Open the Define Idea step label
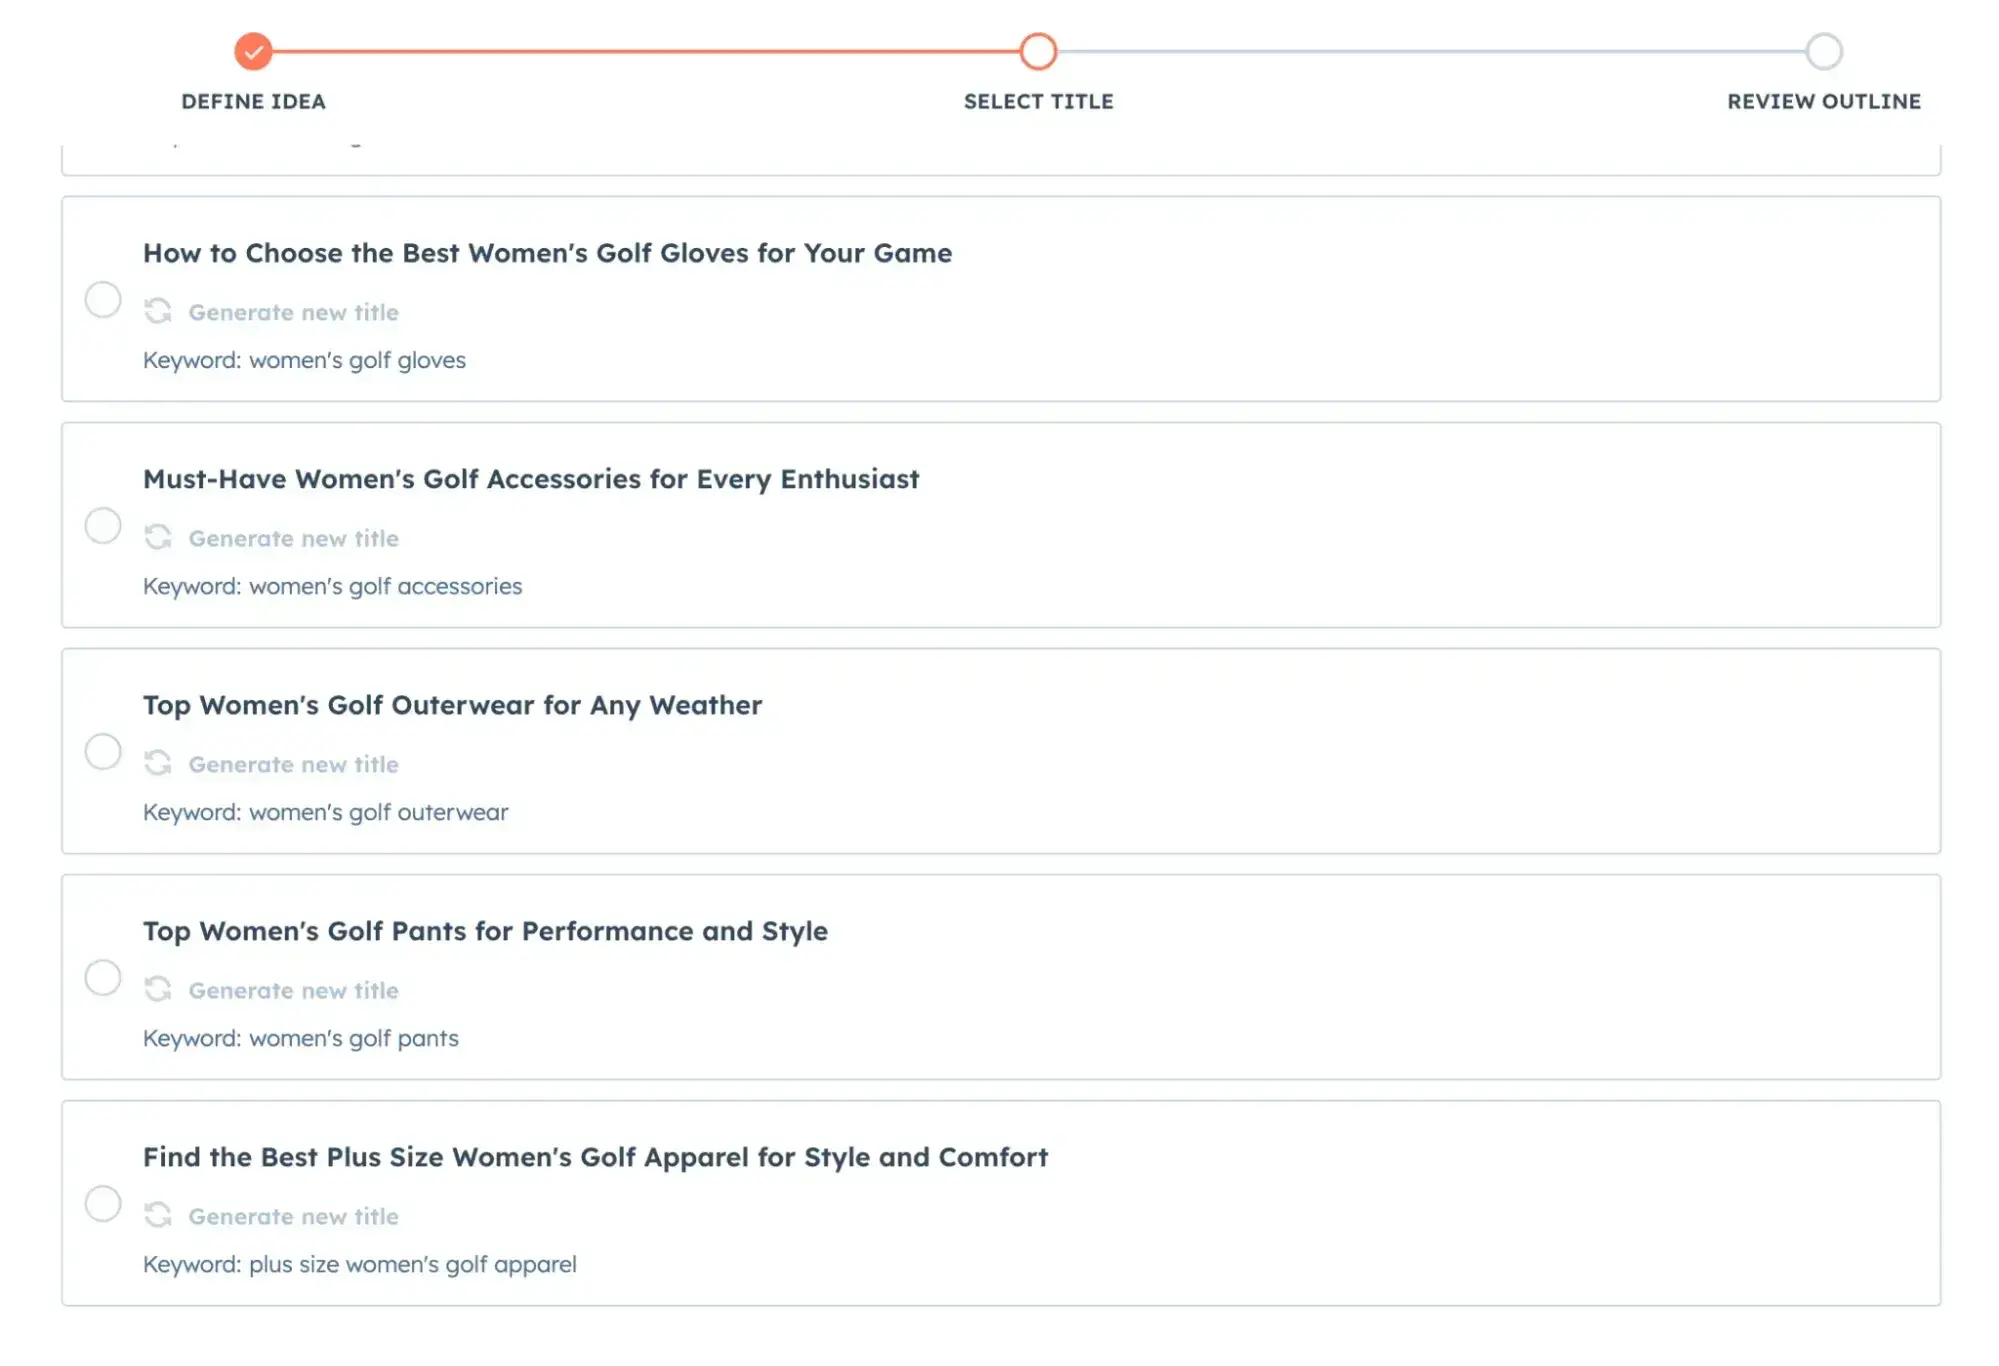Screen dimensions: 1999x1366 [x=253, y=101]
